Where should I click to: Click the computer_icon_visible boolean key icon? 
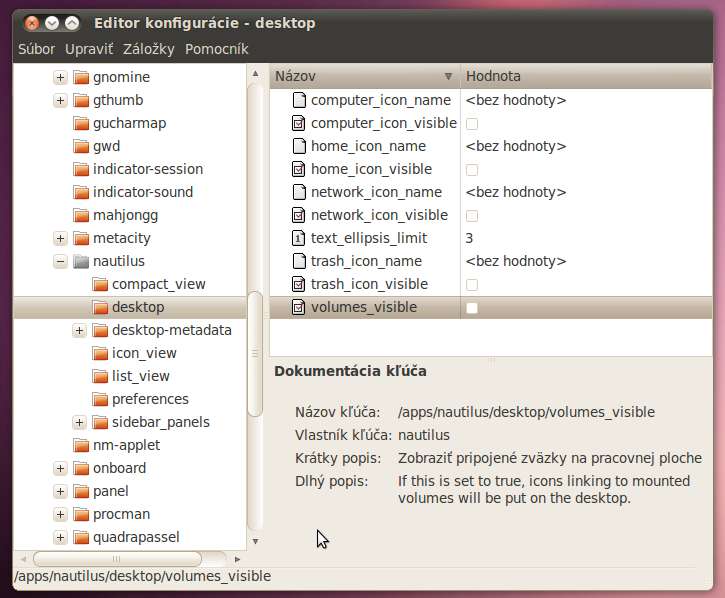[299, 123]
